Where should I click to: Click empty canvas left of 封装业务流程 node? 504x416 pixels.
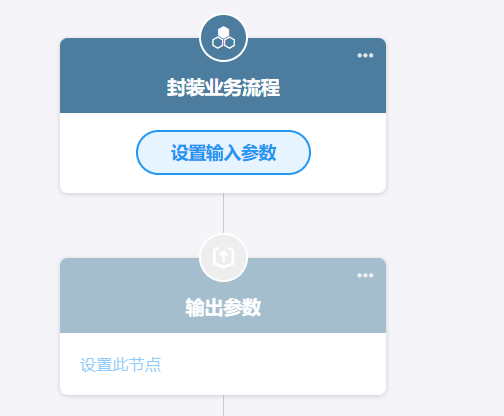29,115
